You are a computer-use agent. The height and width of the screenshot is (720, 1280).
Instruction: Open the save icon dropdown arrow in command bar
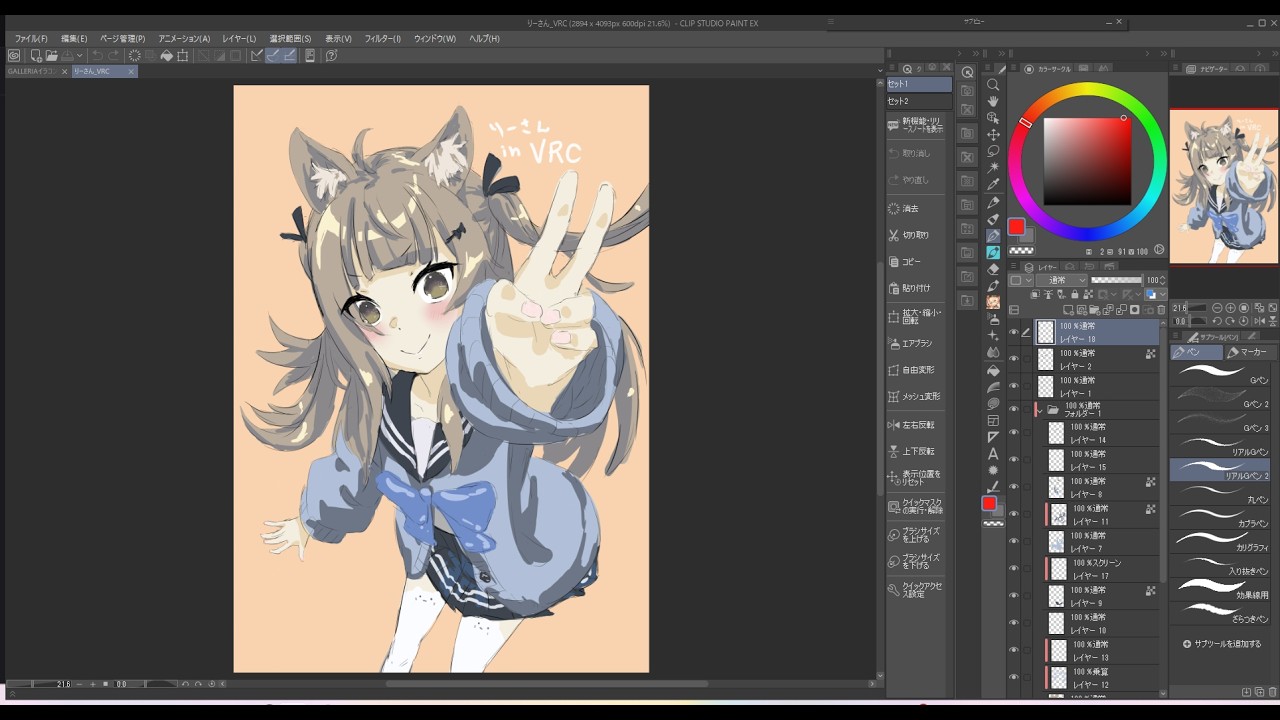tap(80, 56)
